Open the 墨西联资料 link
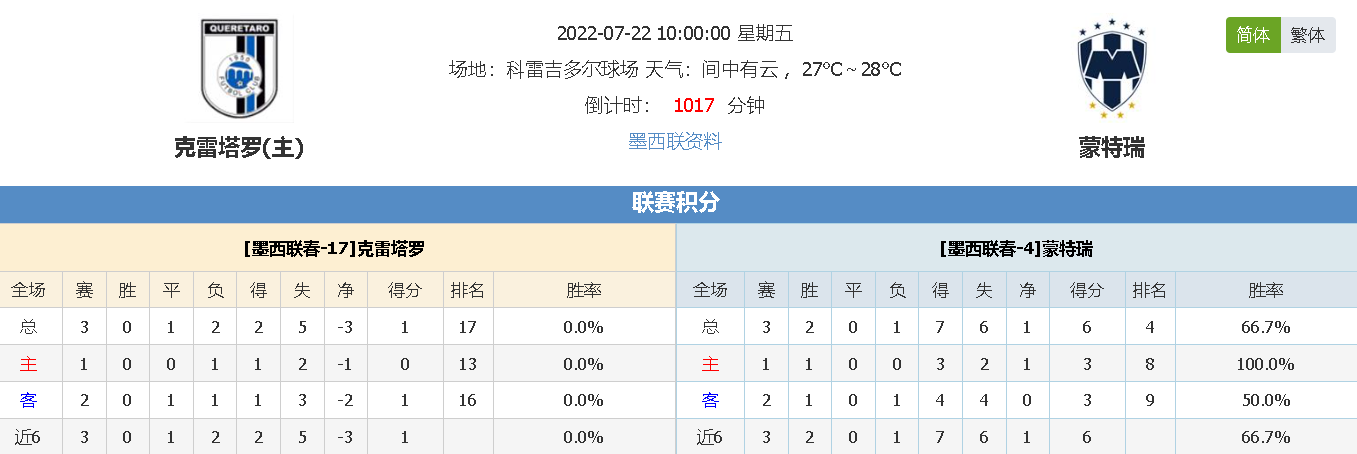1357x454 pixels. pos(675,141)
